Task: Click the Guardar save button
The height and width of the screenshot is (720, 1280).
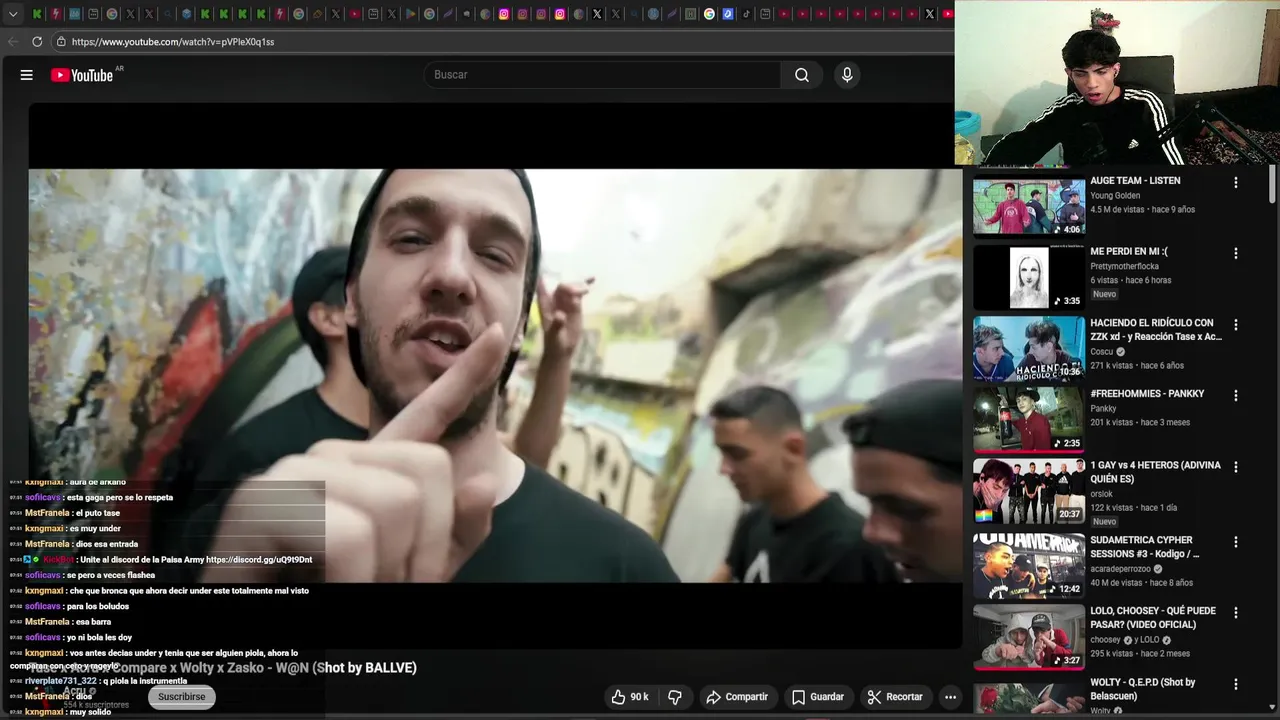Action: click(x=818, y=697)
